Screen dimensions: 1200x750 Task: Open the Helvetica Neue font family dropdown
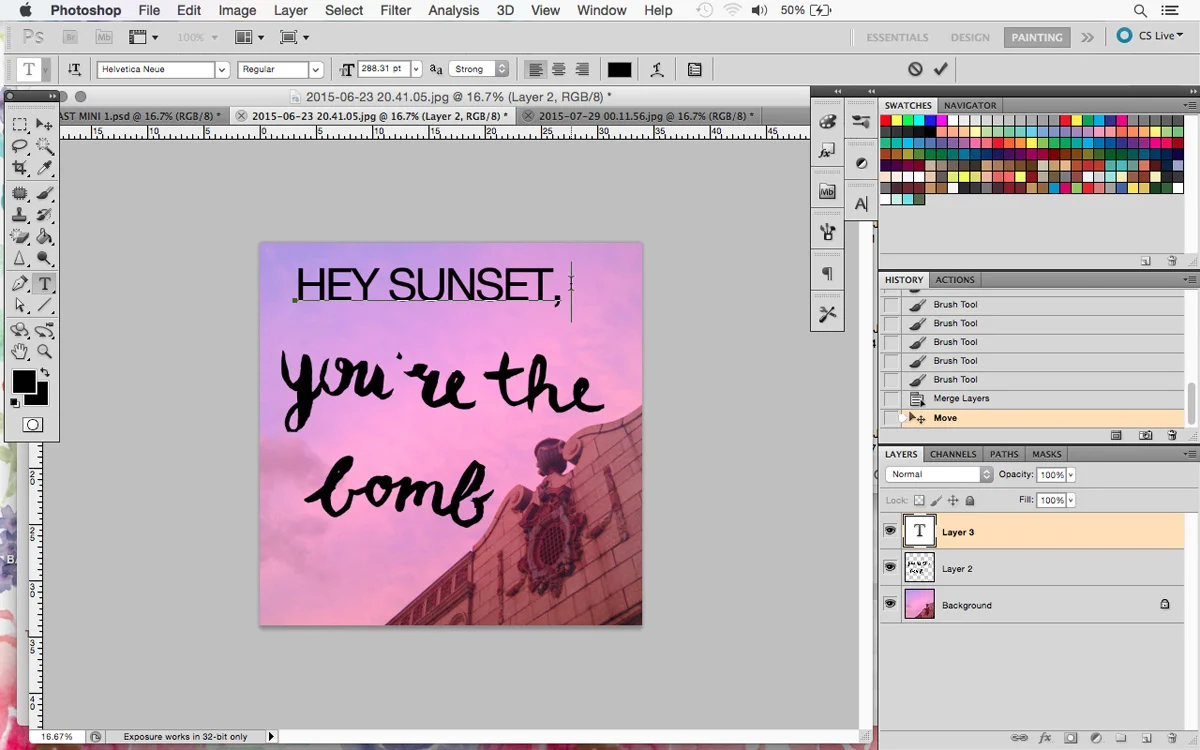[x=222, y=69]
